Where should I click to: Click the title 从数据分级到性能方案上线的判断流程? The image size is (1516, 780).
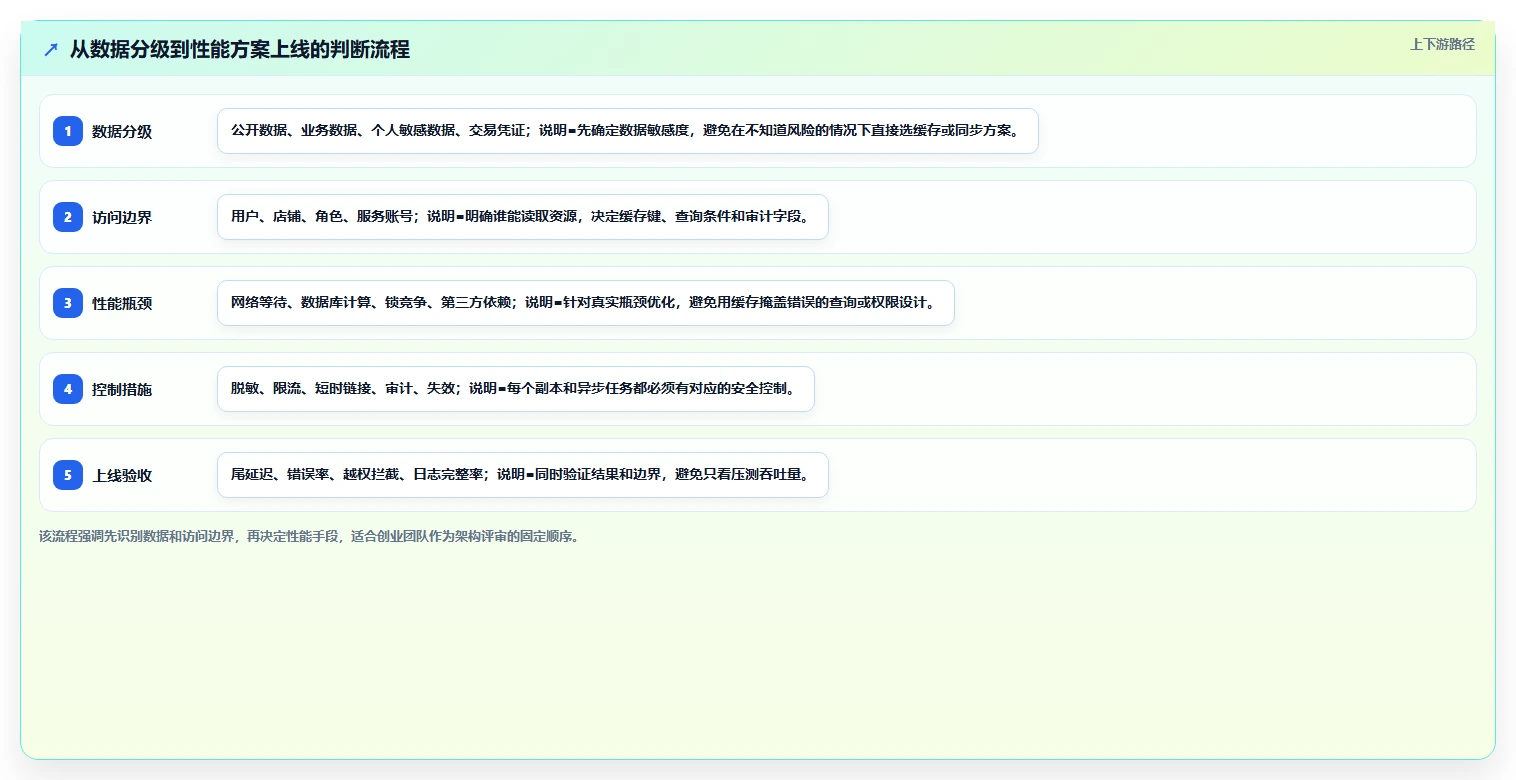pos(240,49)
